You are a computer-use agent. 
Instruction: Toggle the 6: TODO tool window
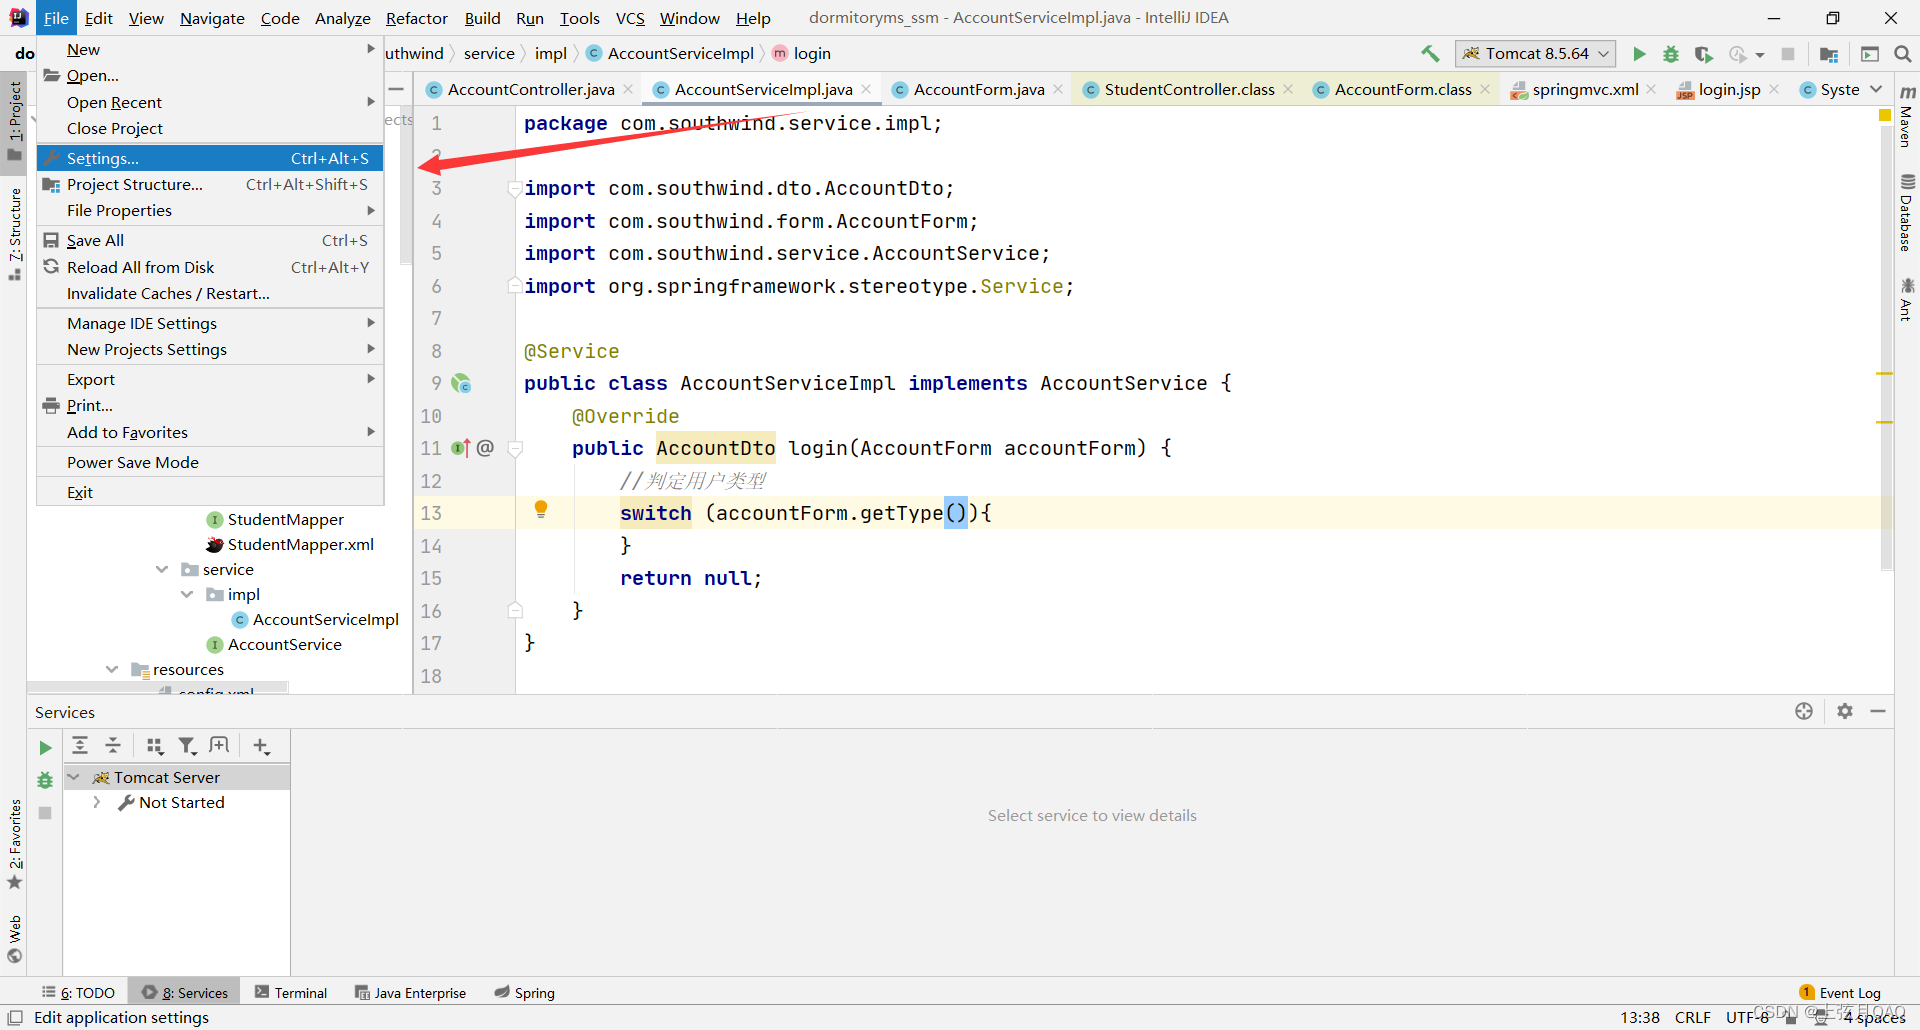[78, 992]
